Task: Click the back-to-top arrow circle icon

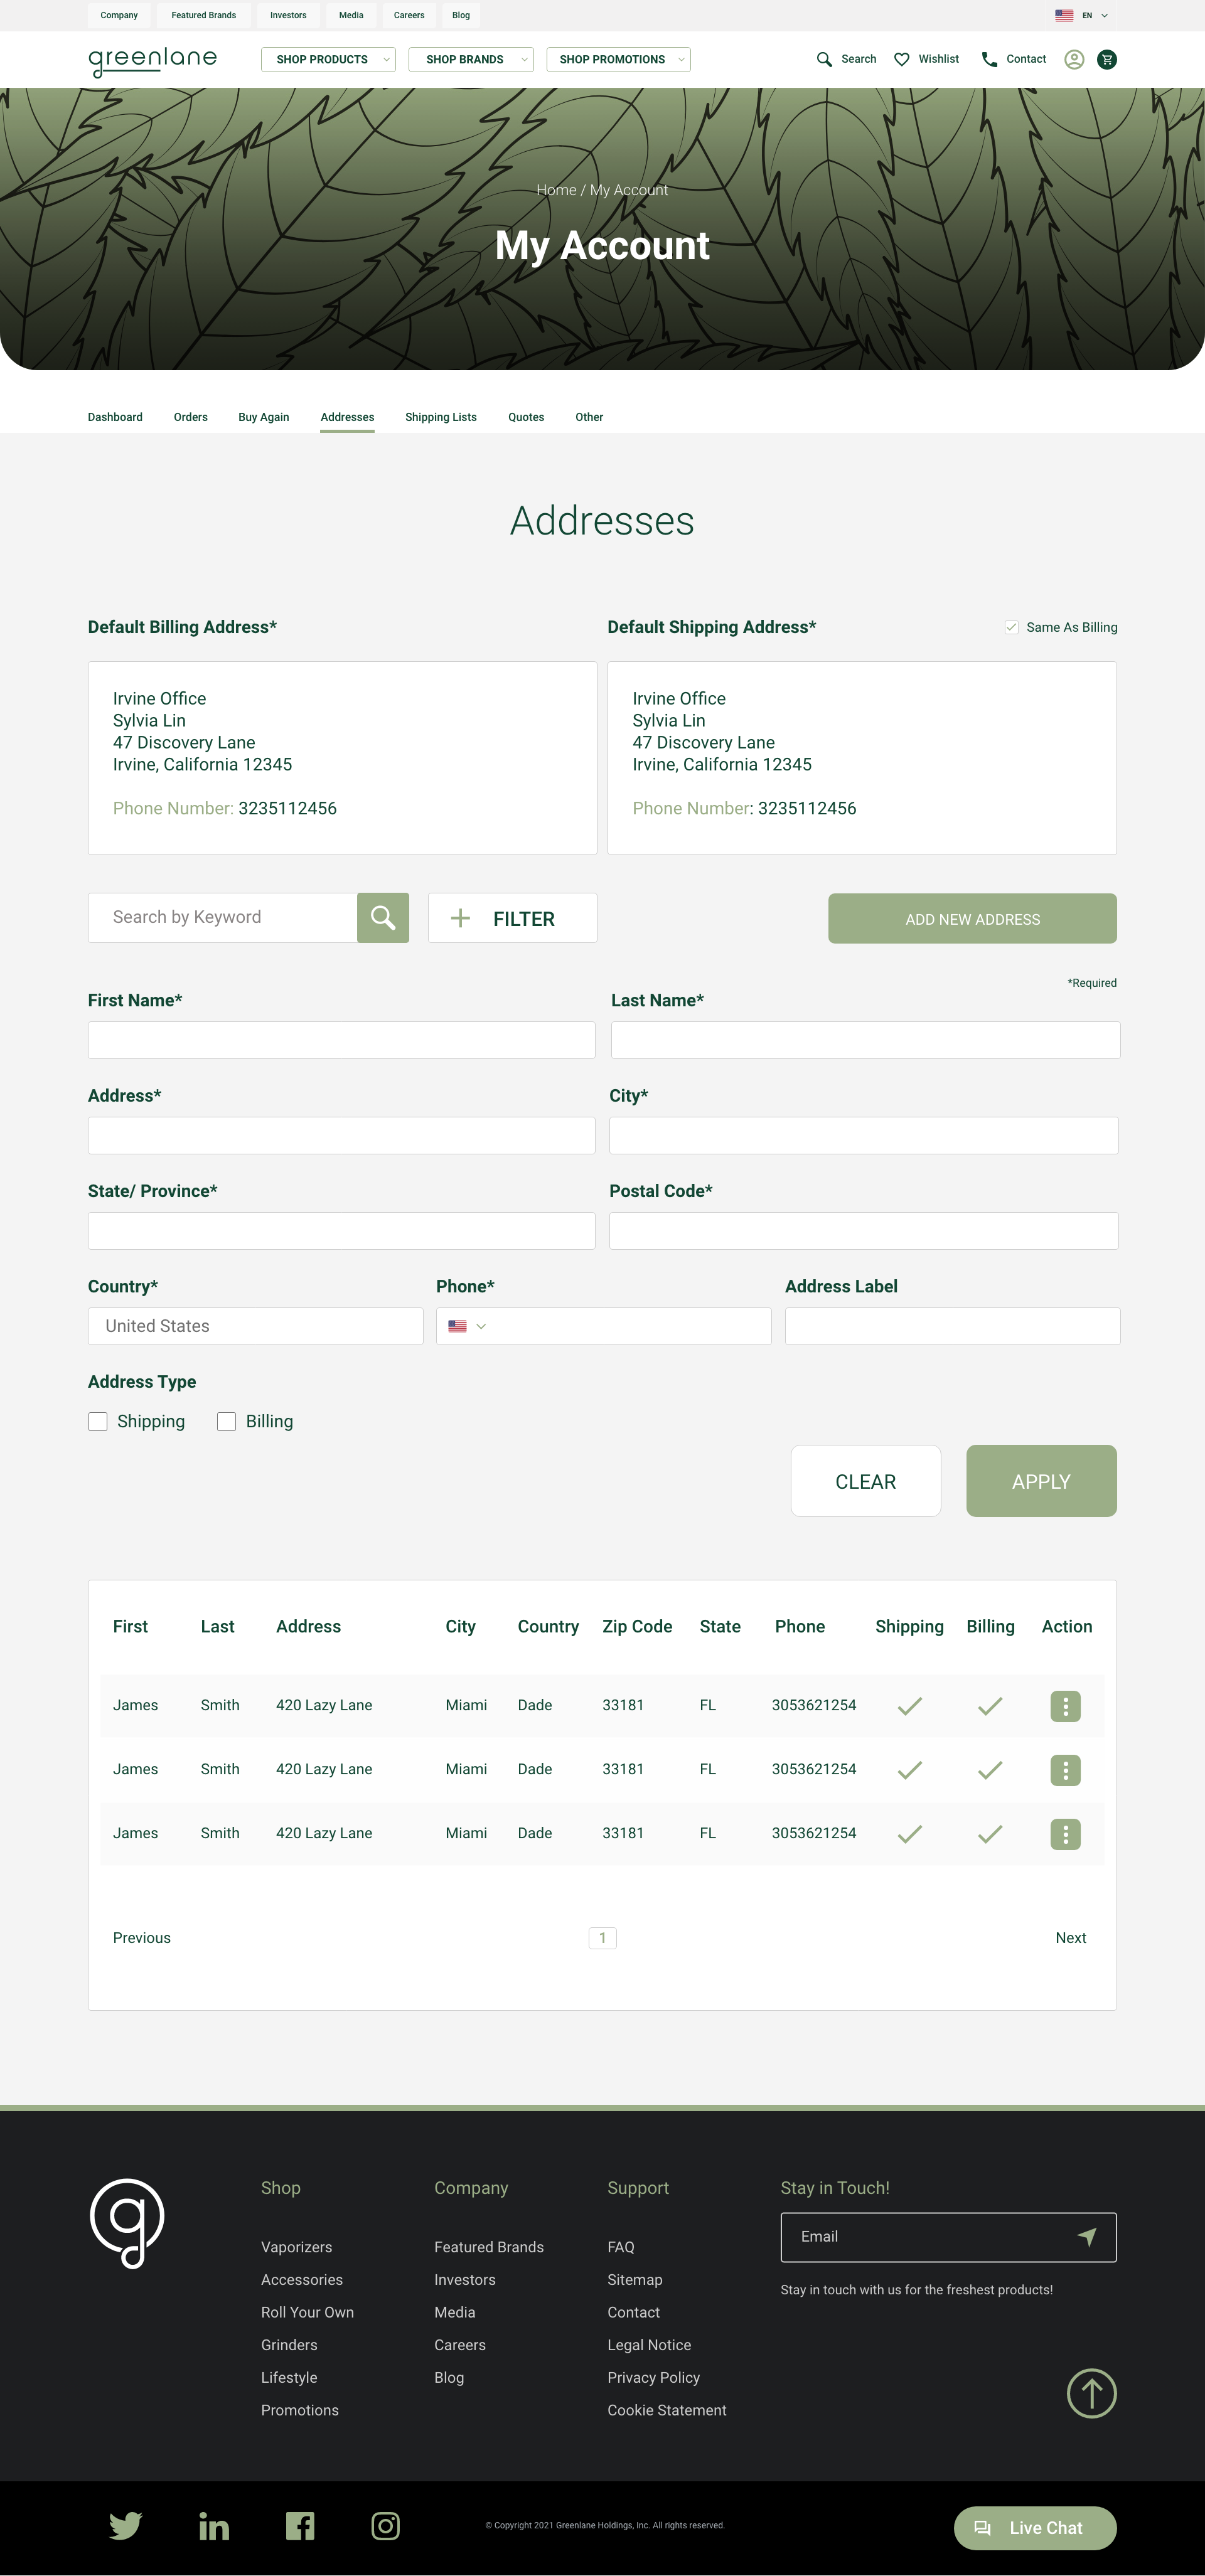Action: click(x=1091, y=2394)
